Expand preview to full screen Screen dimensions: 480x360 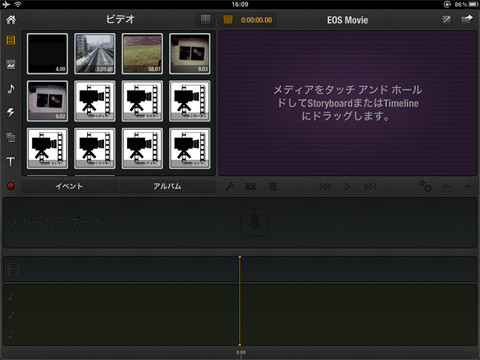click(447, 20)
